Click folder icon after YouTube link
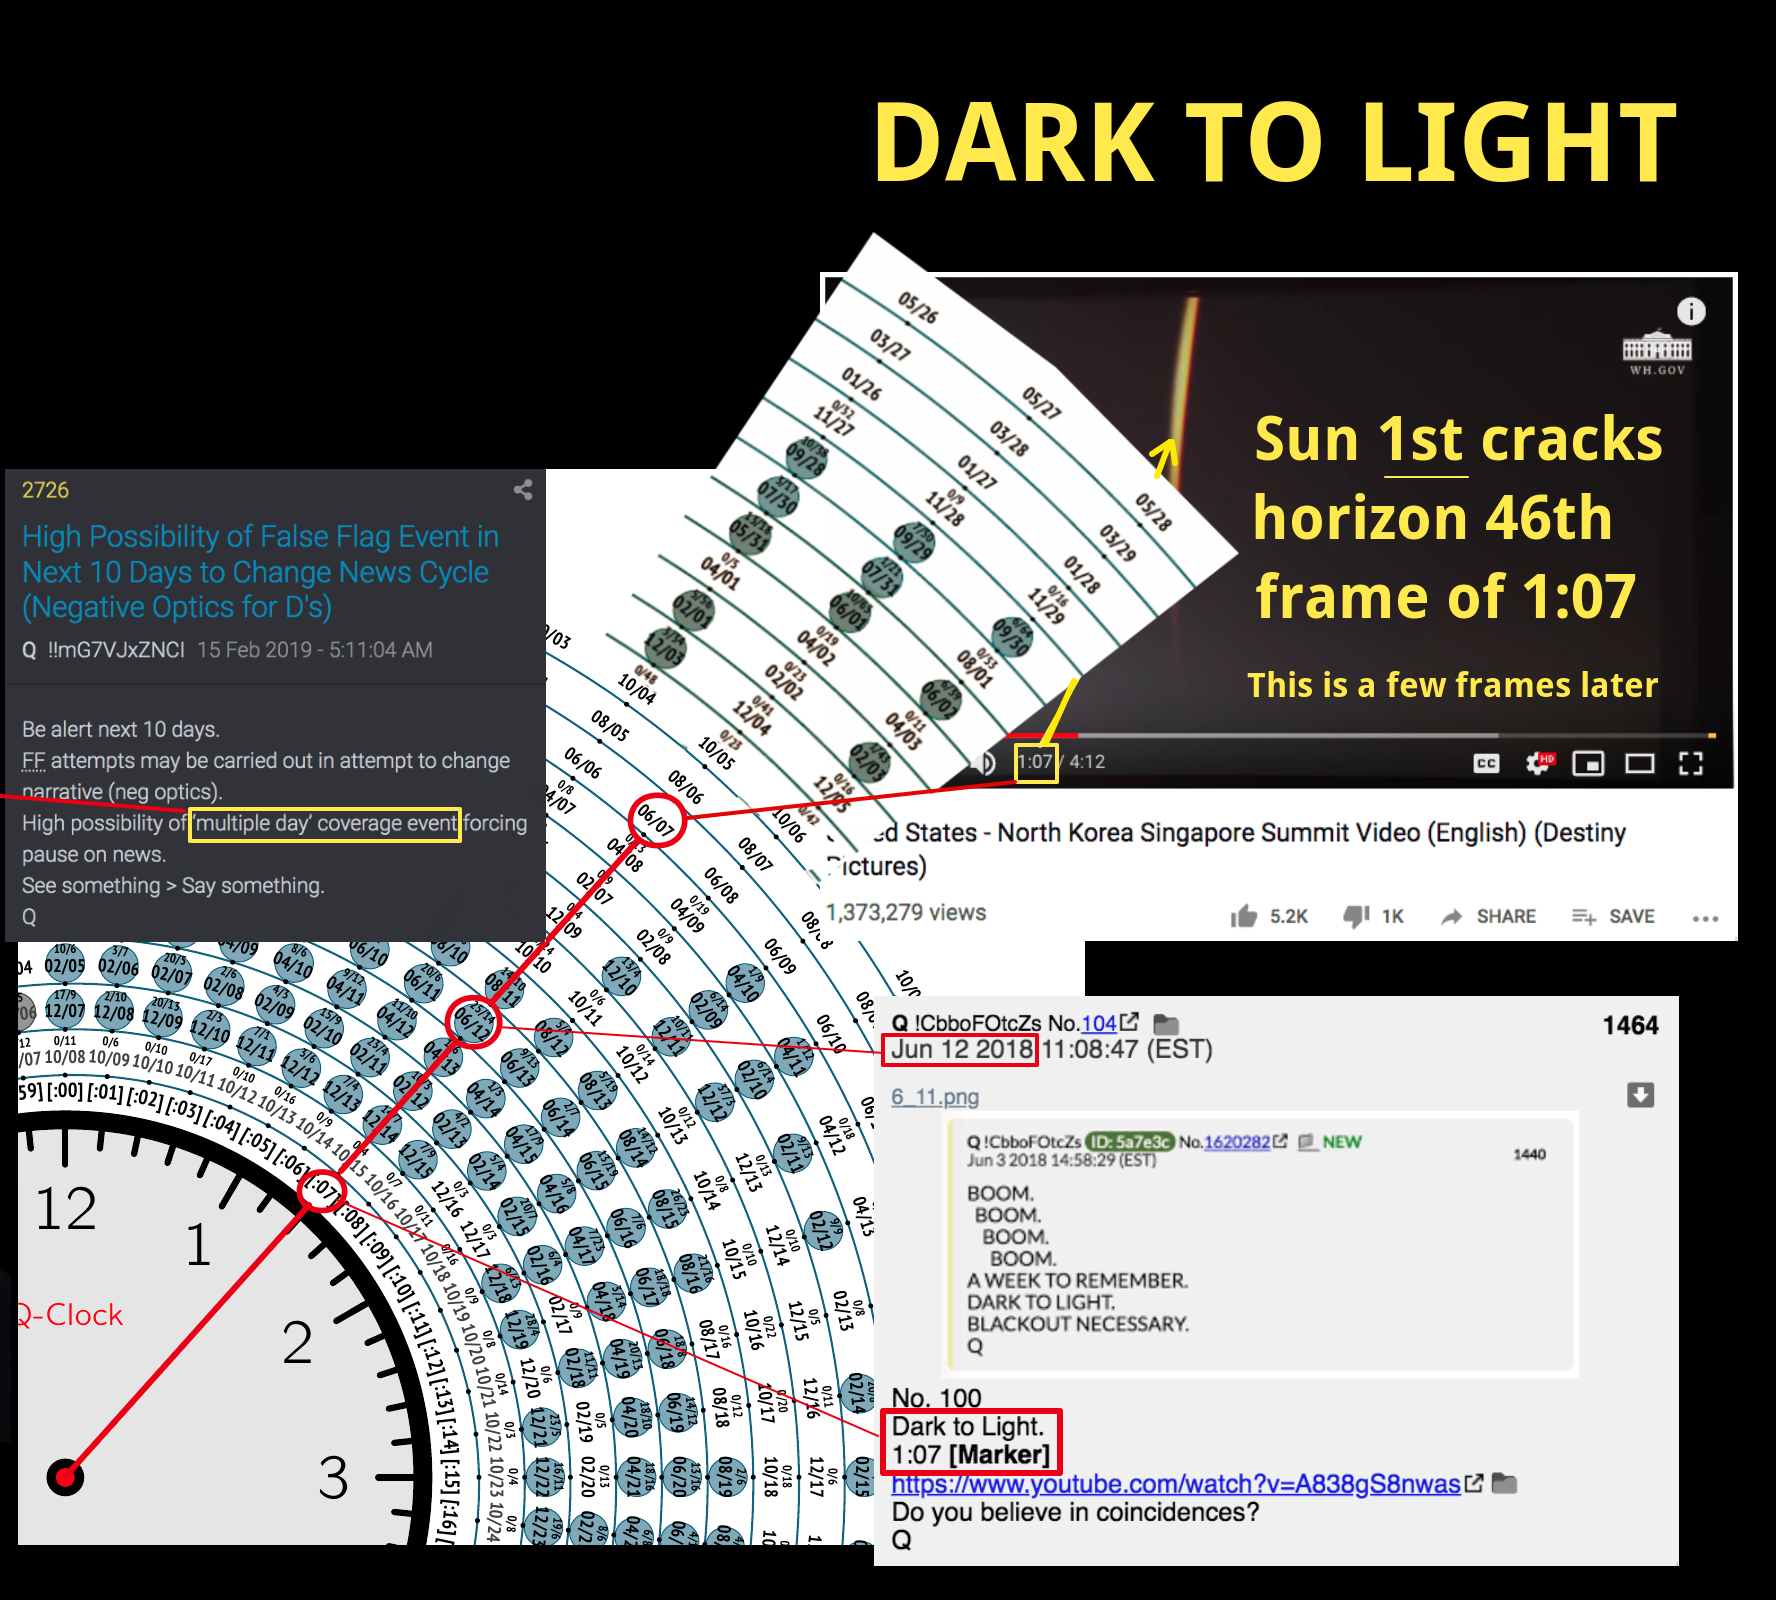Image resolution: width=1776 pixels, height=1600 pixels. pos(1504,1484)
